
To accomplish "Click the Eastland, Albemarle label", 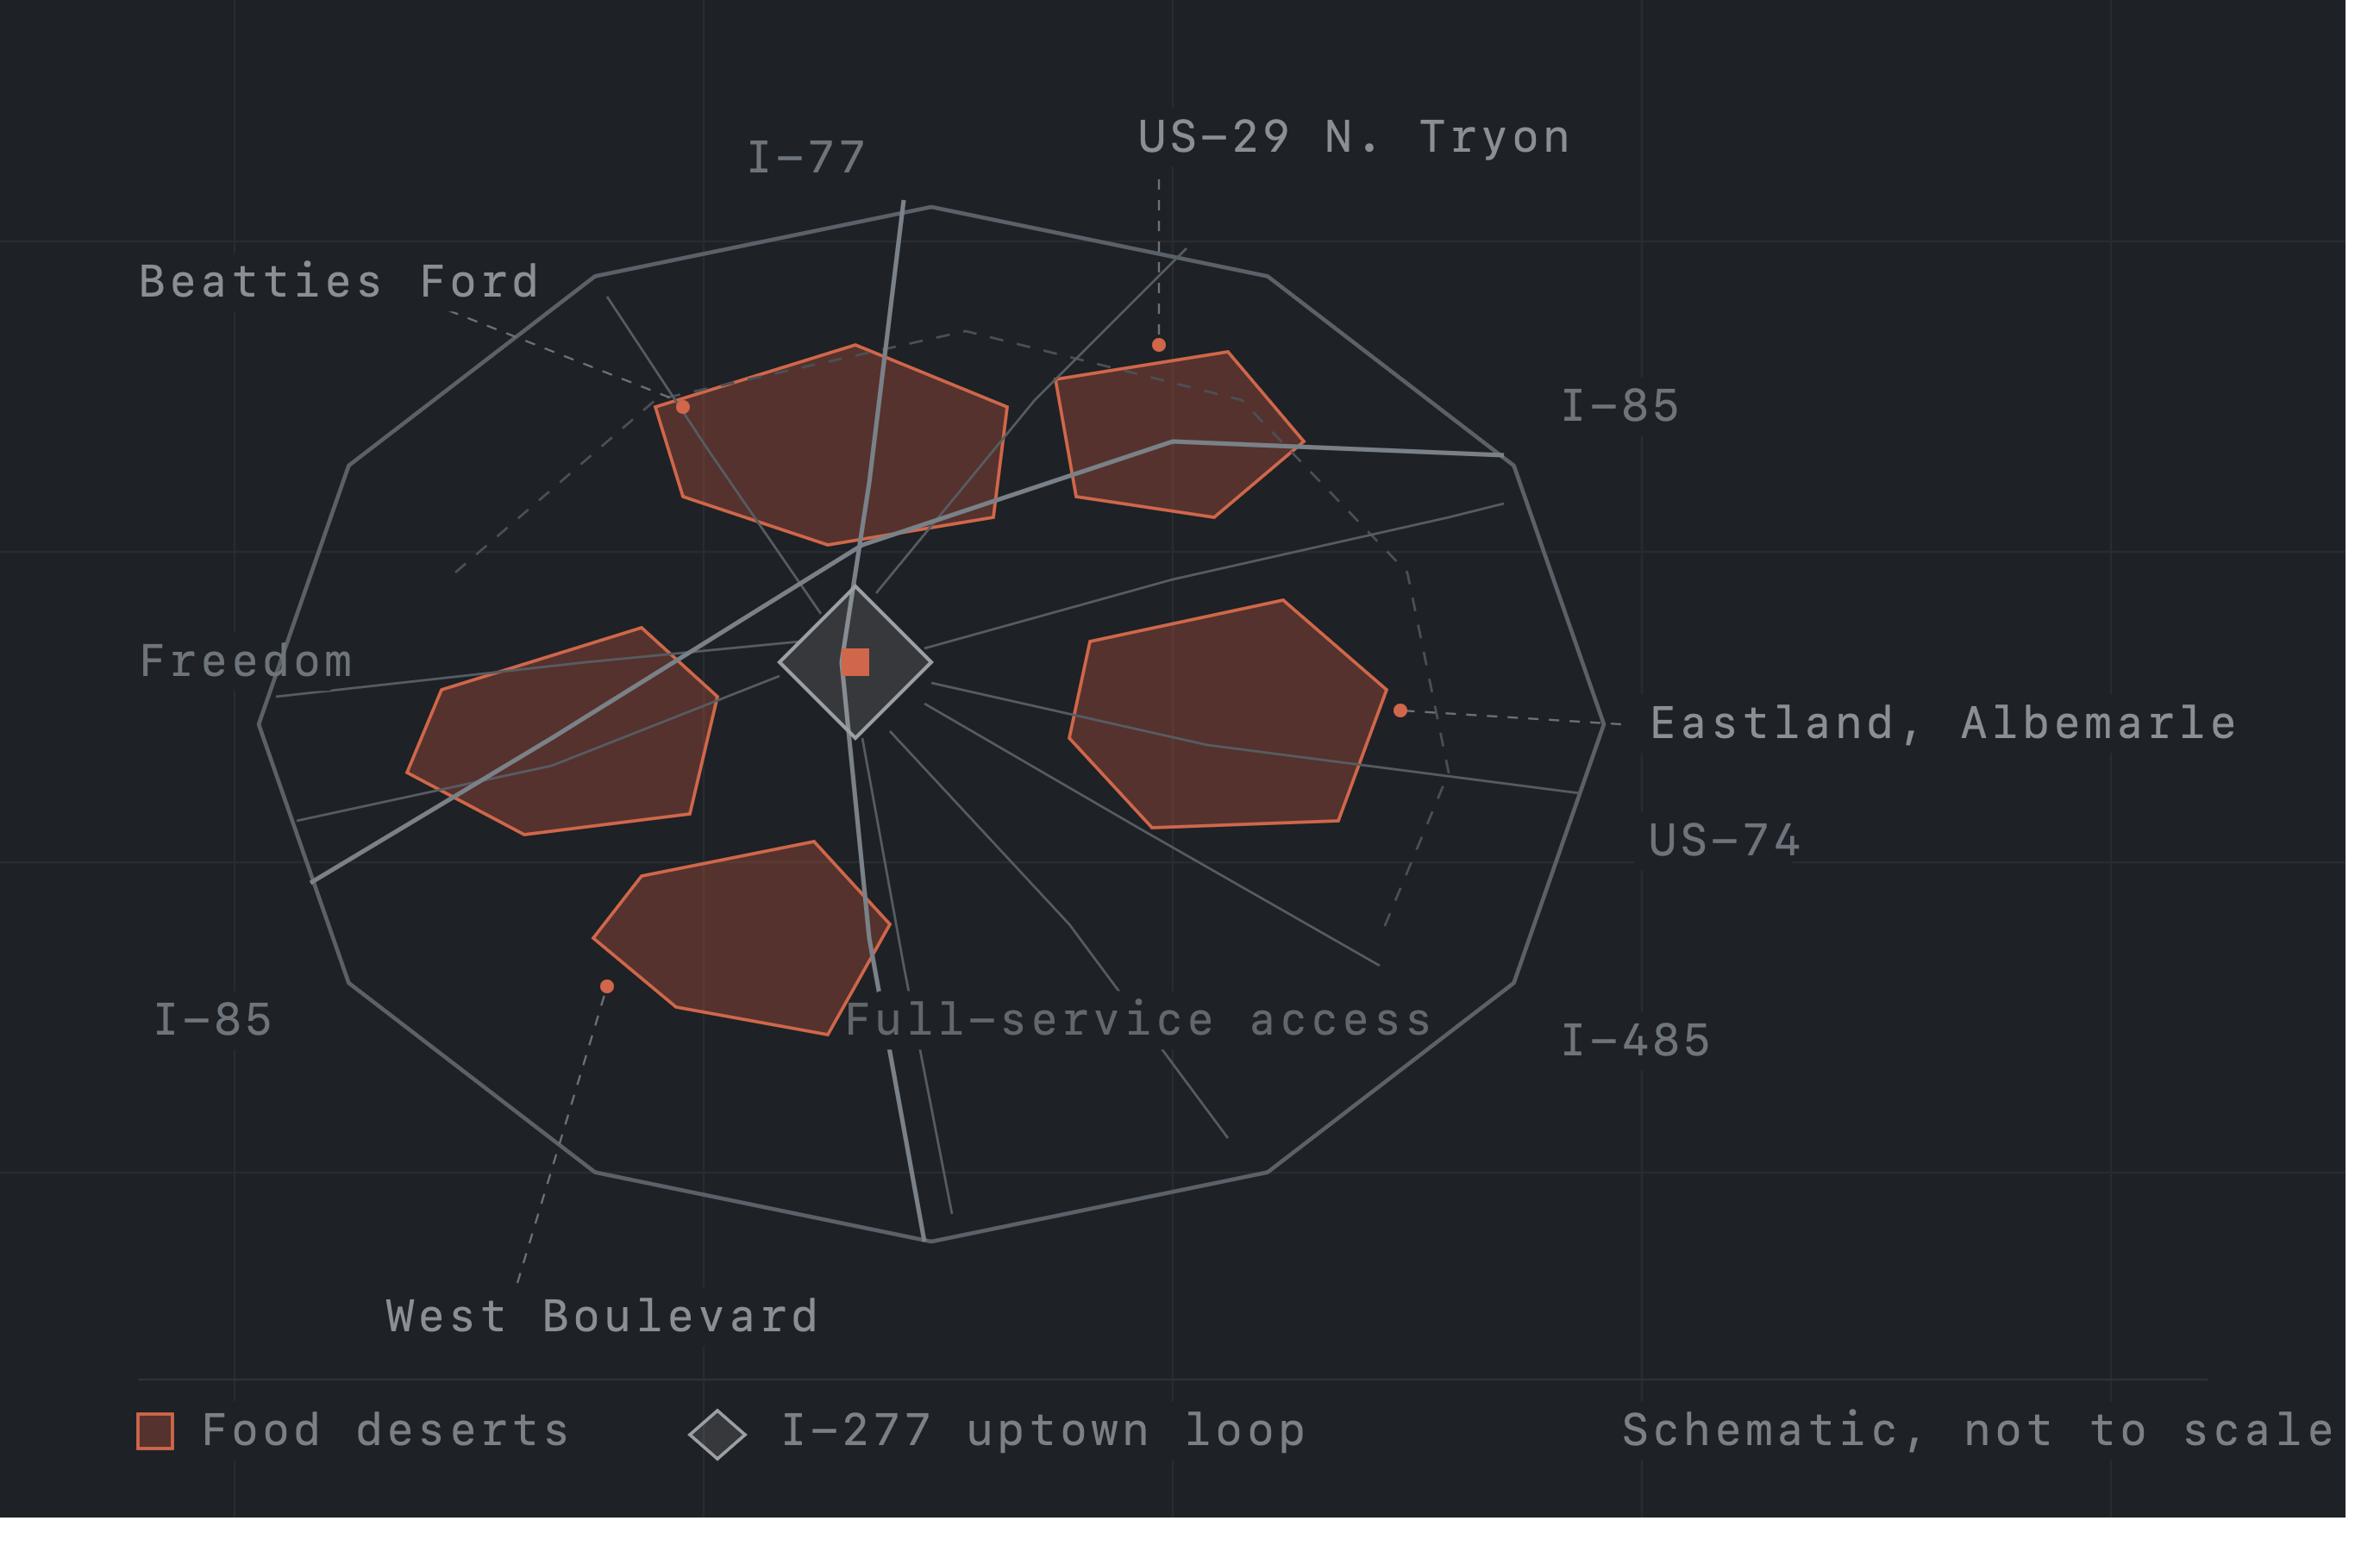I will (1943, 723).
